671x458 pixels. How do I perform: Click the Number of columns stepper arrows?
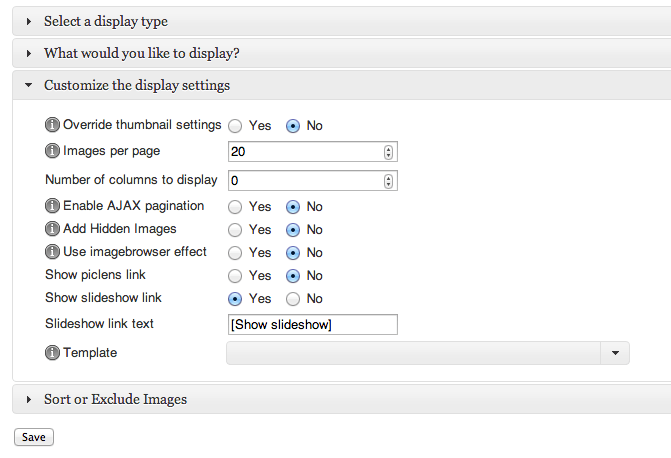pos(388,181)
